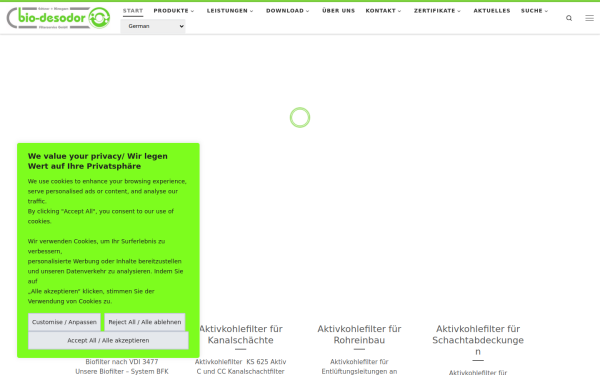600x375 pixels.
Task: Click 'Aktivkohlefilter für Entlüftungsleitungen an' text
Action: pos(359,367)
